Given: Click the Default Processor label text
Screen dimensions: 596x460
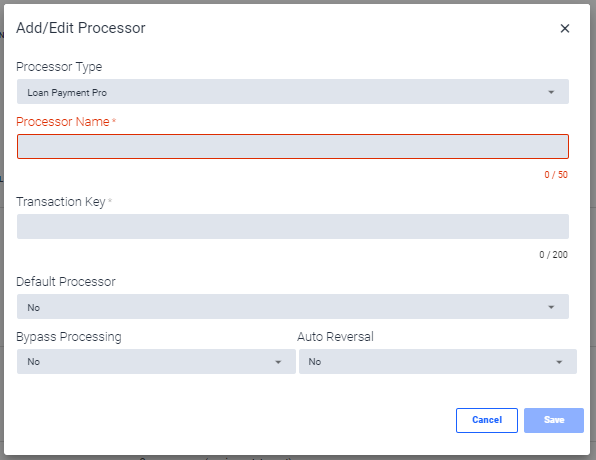Looking at the screenshot, I should pyautogui.click(x=66, y=282).
